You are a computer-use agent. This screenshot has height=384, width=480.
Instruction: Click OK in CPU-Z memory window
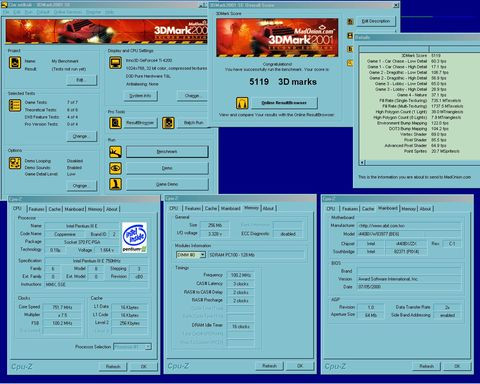300,366
